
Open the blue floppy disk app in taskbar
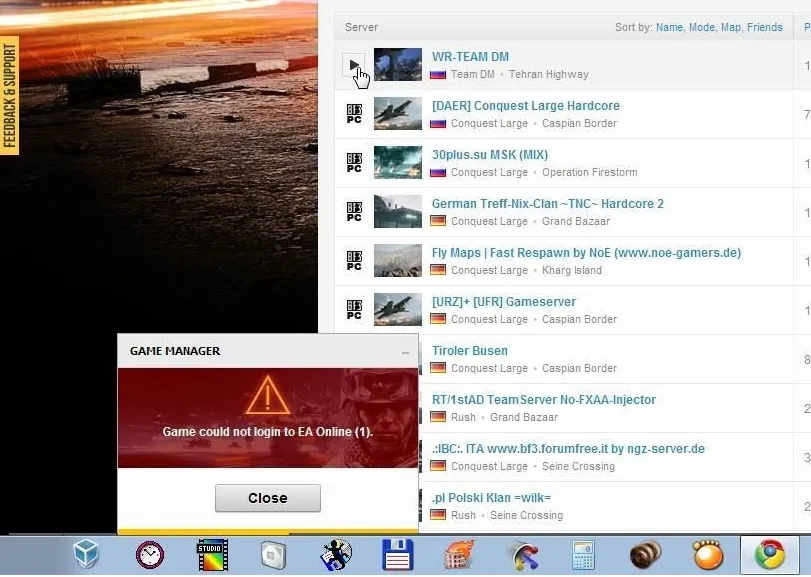(397, 555)
